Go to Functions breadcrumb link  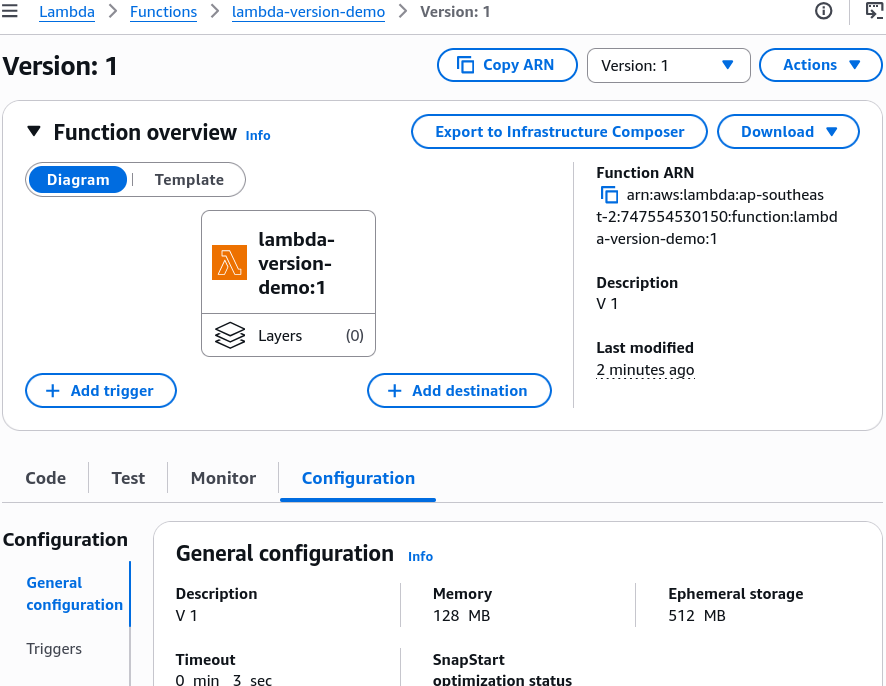[x=163, y=11]
